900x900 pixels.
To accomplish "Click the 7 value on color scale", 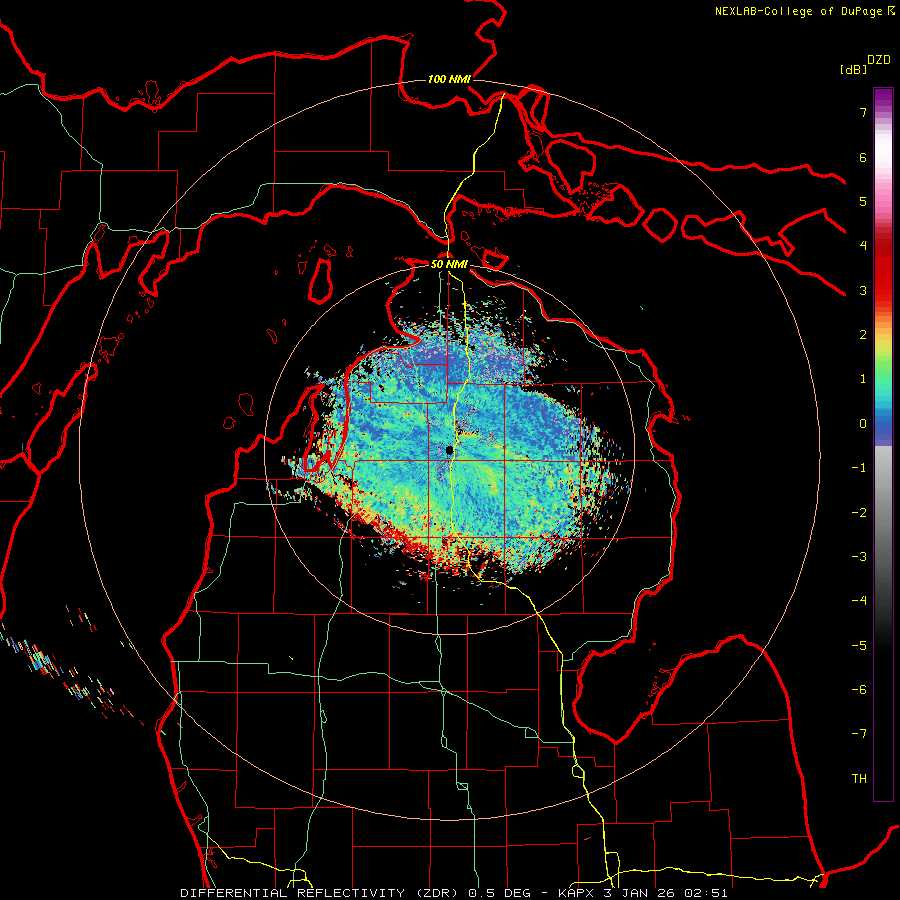I will tap(863, 112).
